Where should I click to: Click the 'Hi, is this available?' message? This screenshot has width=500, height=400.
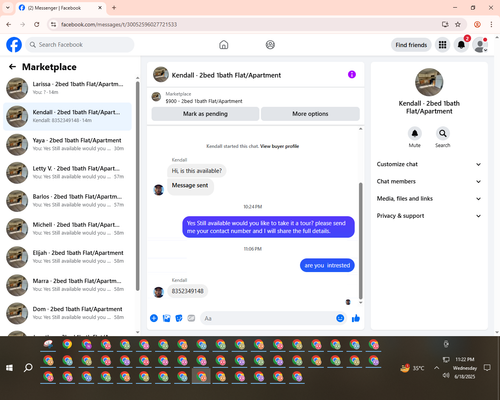coord(197,171)
